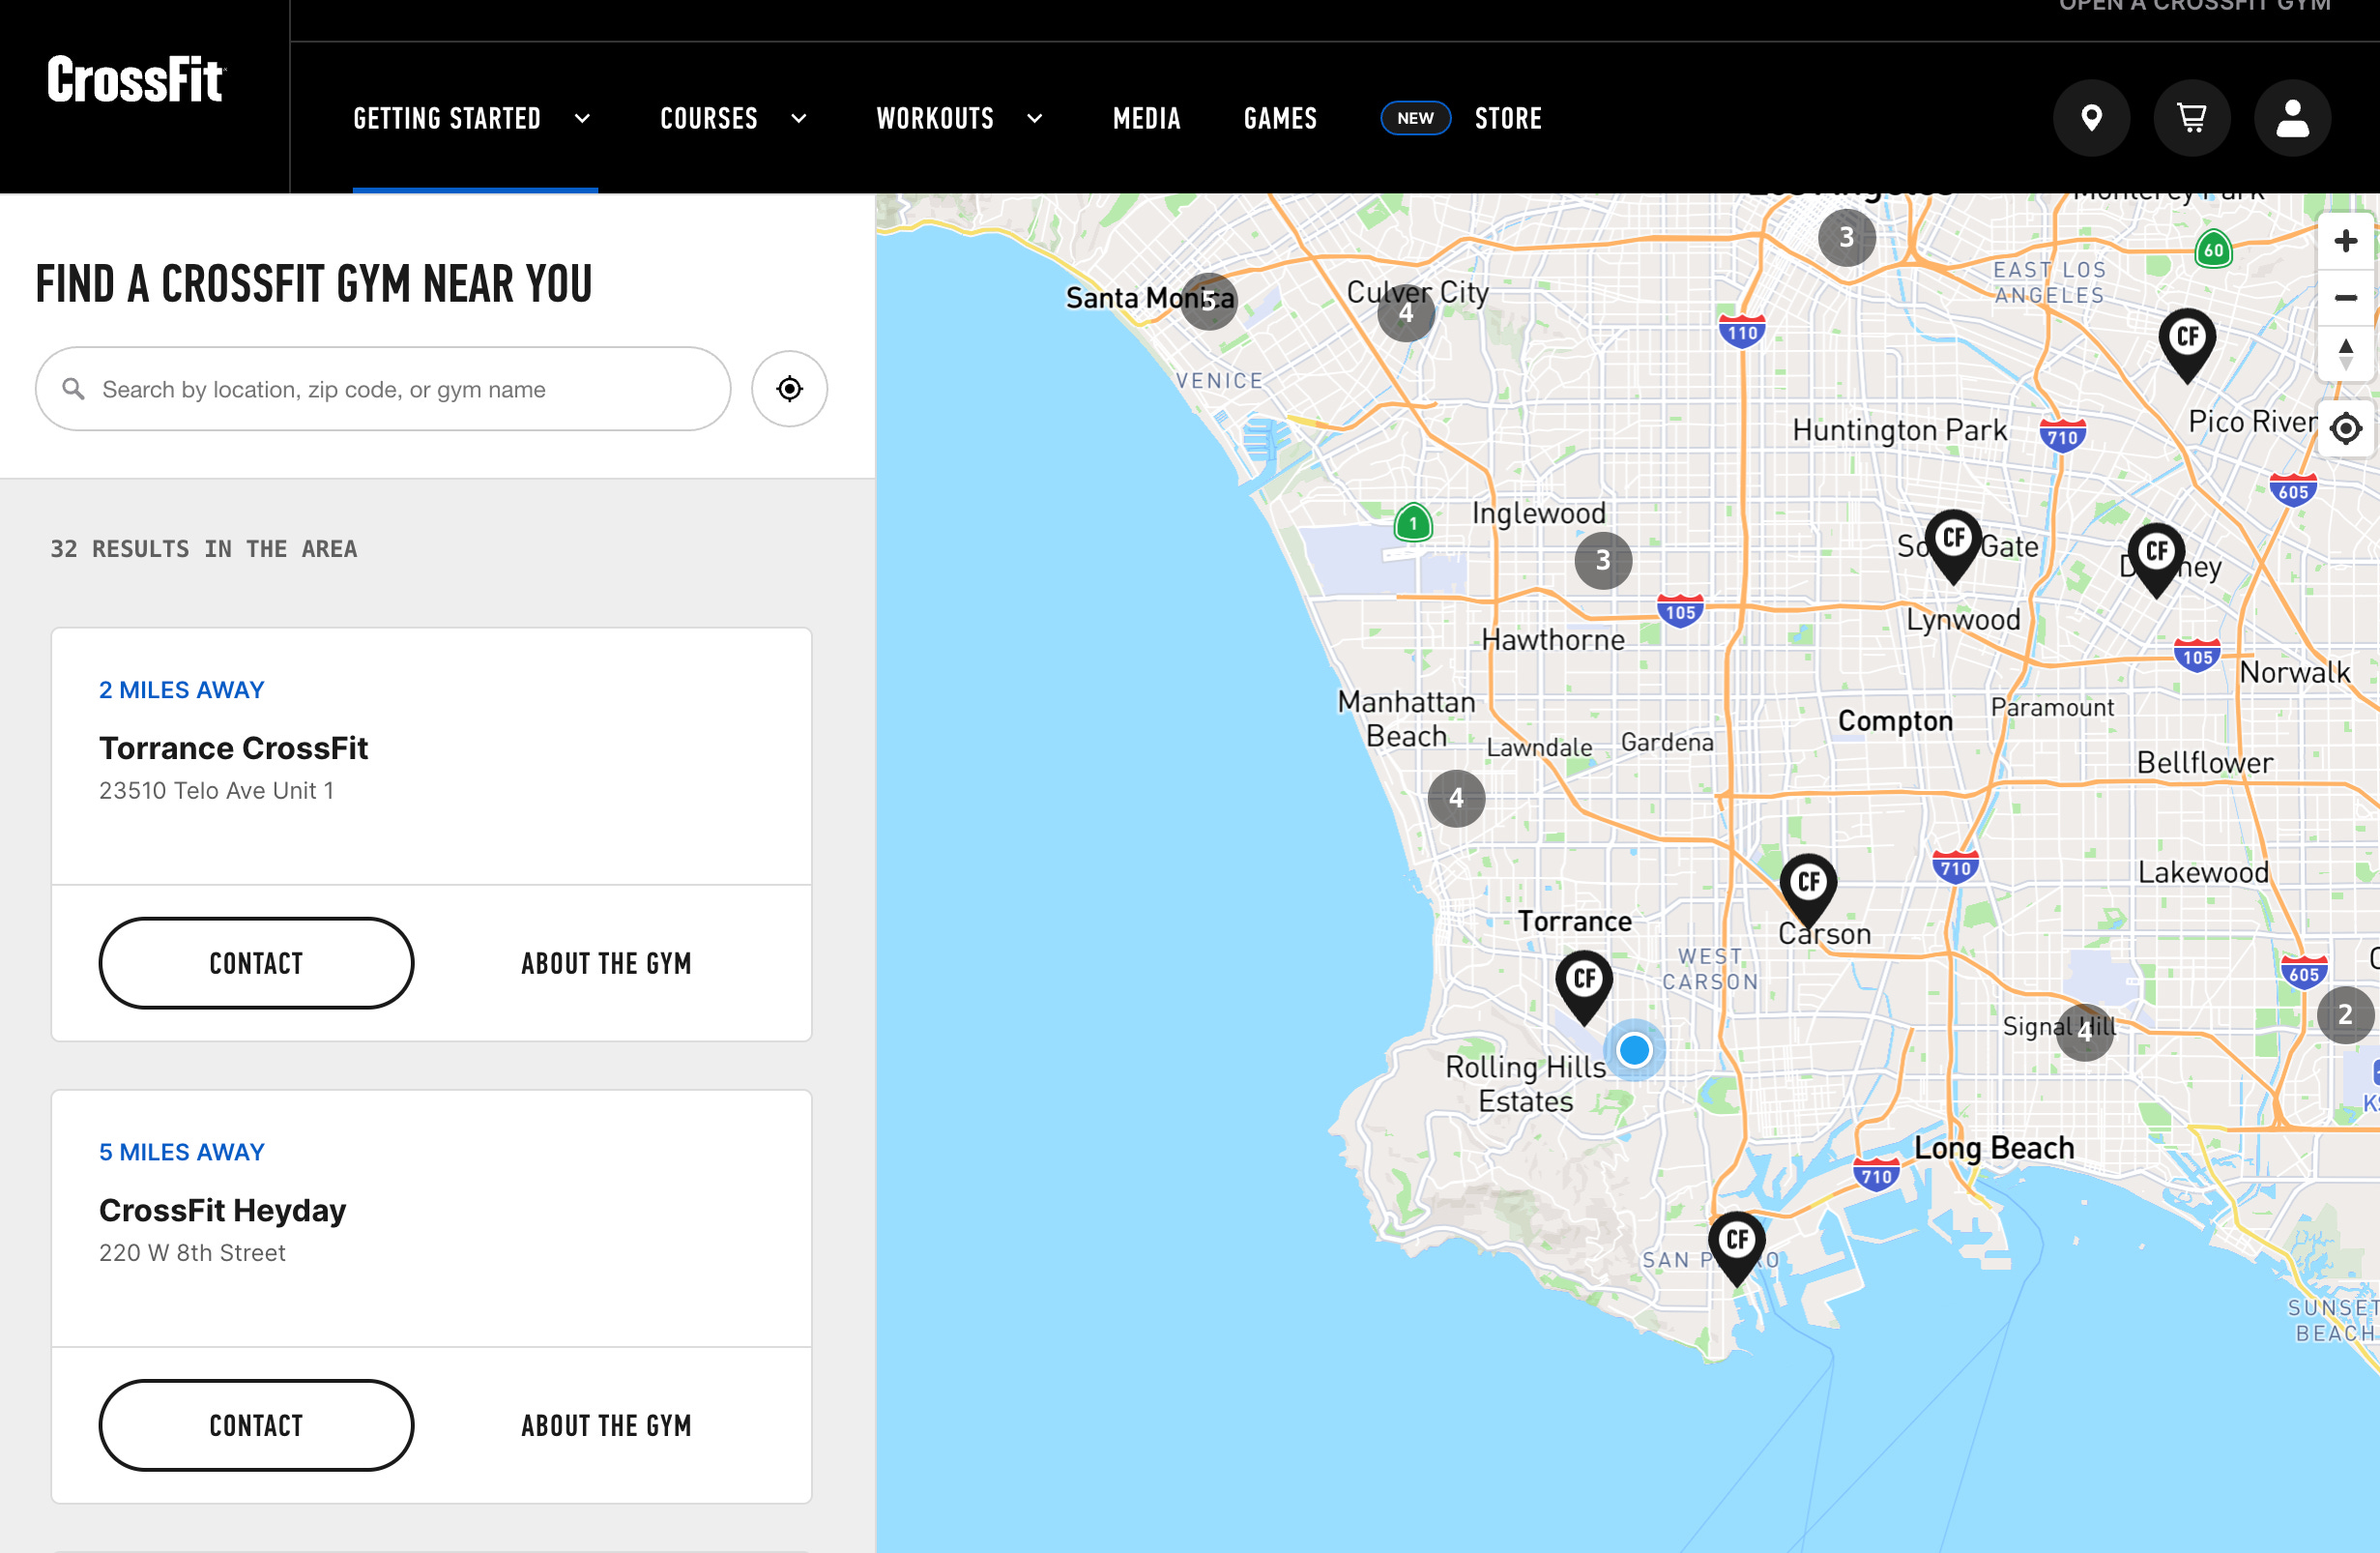The height and width of the screenshot is (1553, 2380).
Task: Click the NEW badge beside Store
Action: pyautogui.click(x=1415, y=118)
